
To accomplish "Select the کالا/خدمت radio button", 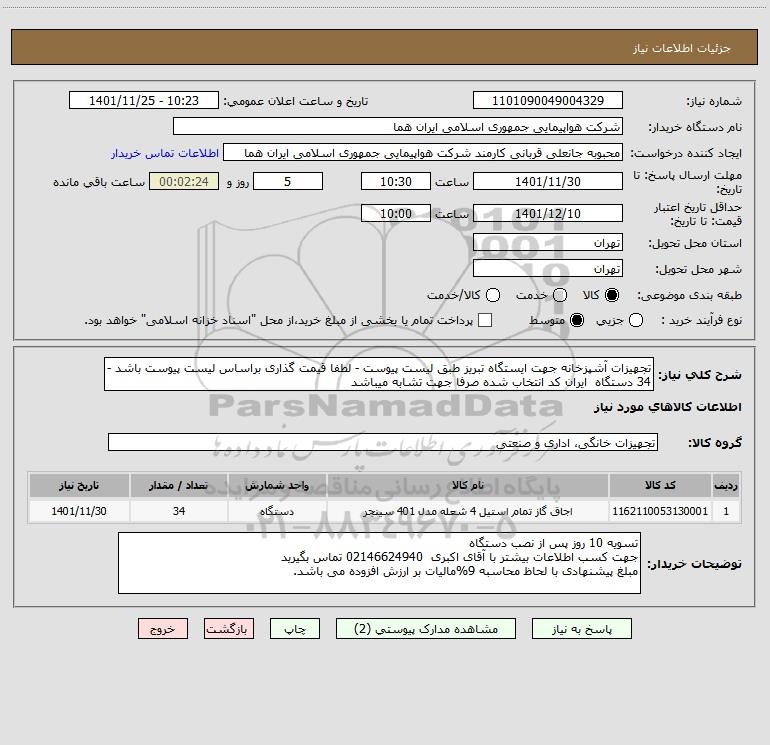I will (493, 295).
